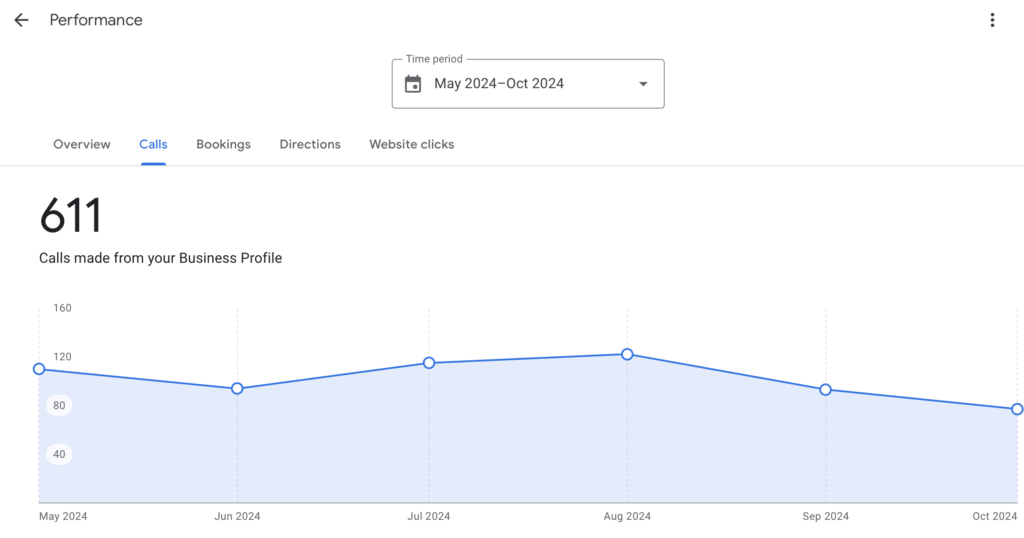Go back using the left arrow
The height and width of the screenshot is (538, 1024).
tap(21, 20)
